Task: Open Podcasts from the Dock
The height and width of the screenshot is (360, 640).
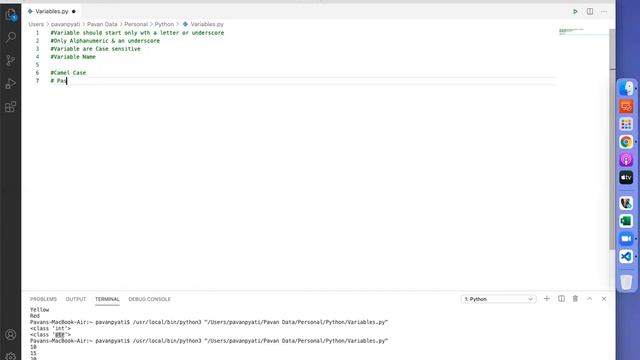Action: [626, 160]
